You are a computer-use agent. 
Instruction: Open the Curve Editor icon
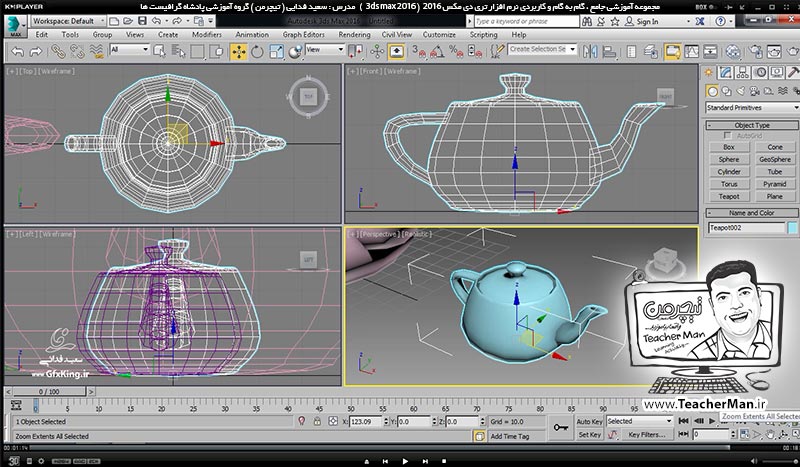click(691, 52)
